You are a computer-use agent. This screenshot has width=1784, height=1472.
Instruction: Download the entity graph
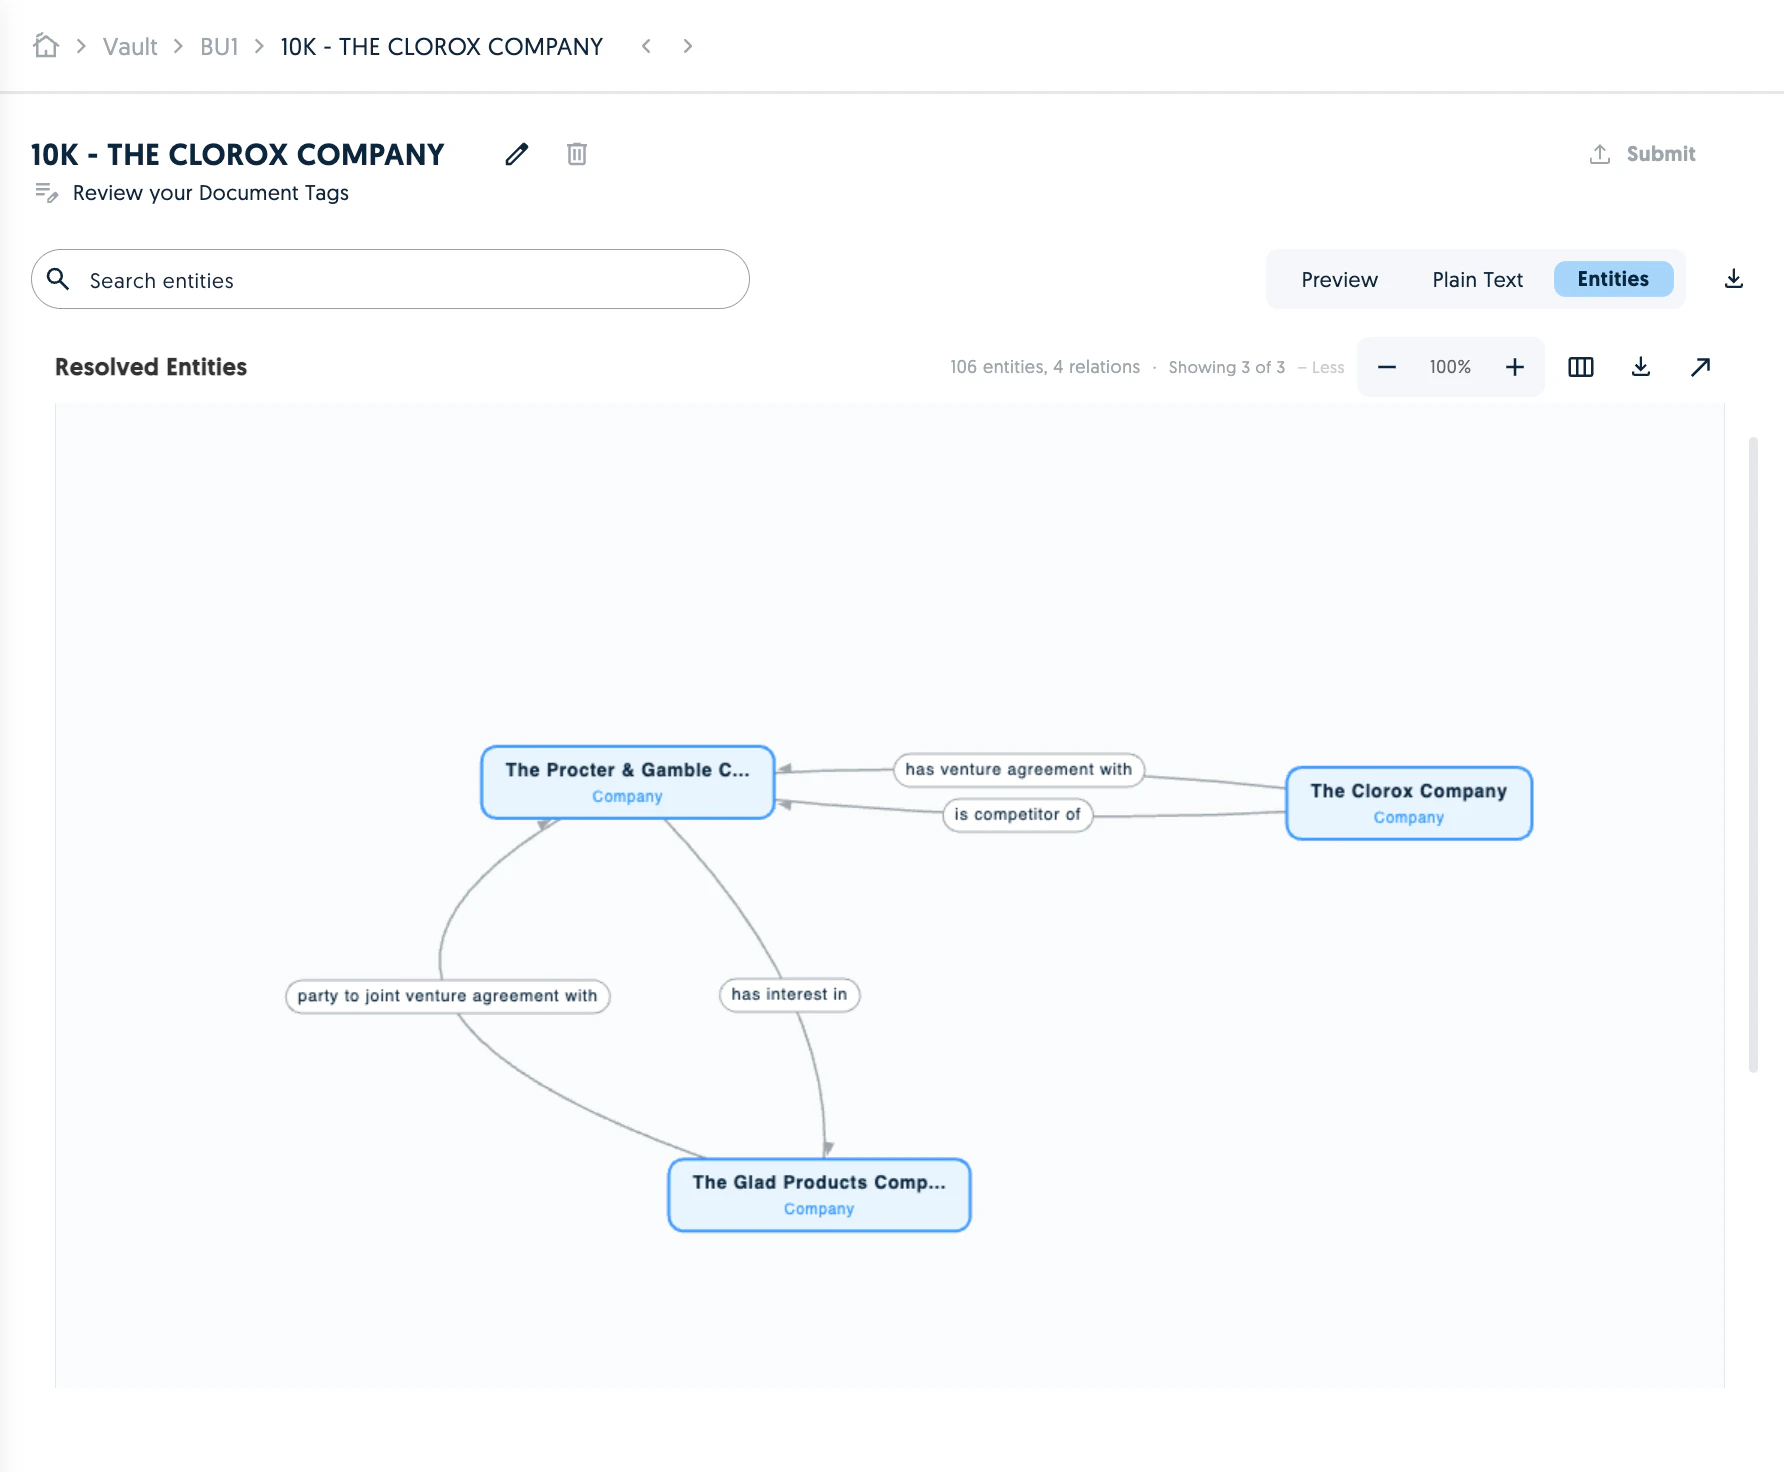click(1641, 367)
